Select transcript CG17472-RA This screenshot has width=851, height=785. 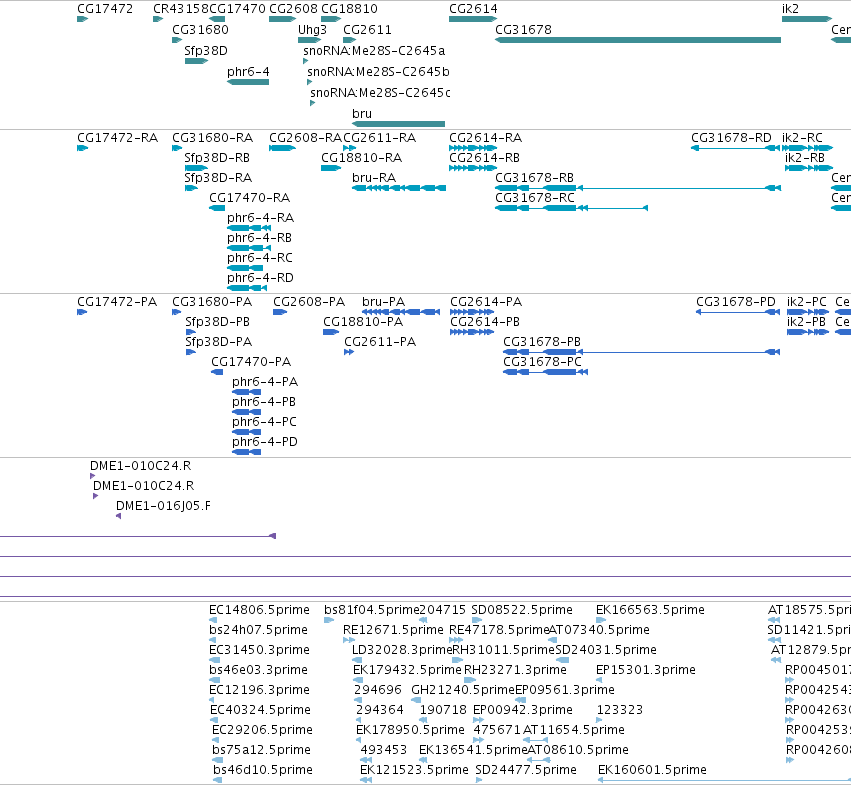117,138
